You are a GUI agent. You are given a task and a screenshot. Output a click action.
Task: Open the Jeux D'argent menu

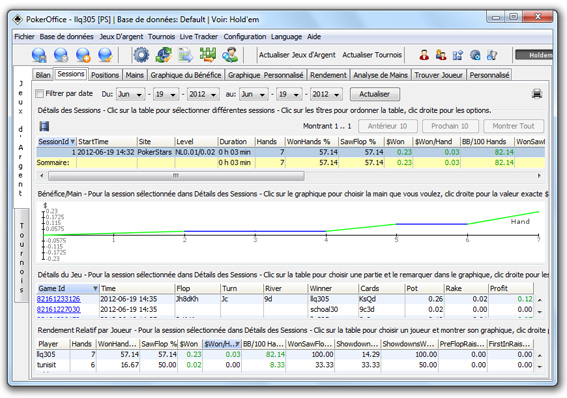121,37
